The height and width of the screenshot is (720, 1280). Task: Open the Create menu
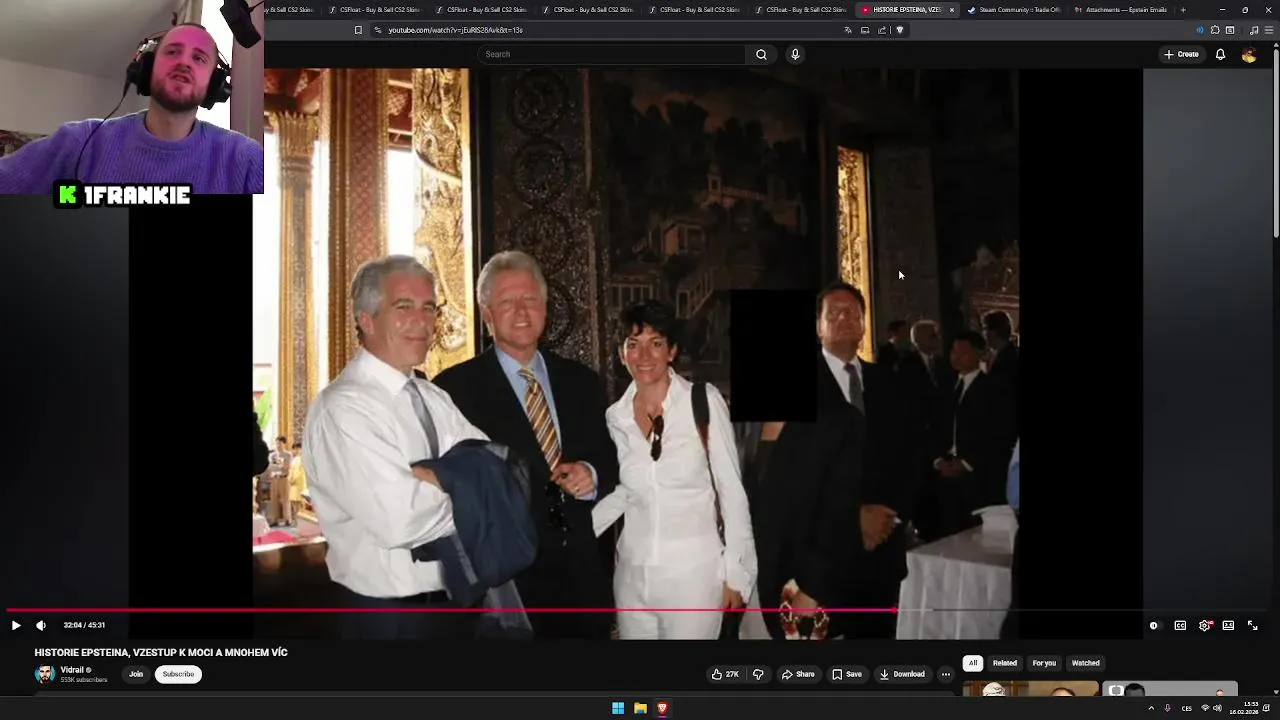pos(1181,54)
